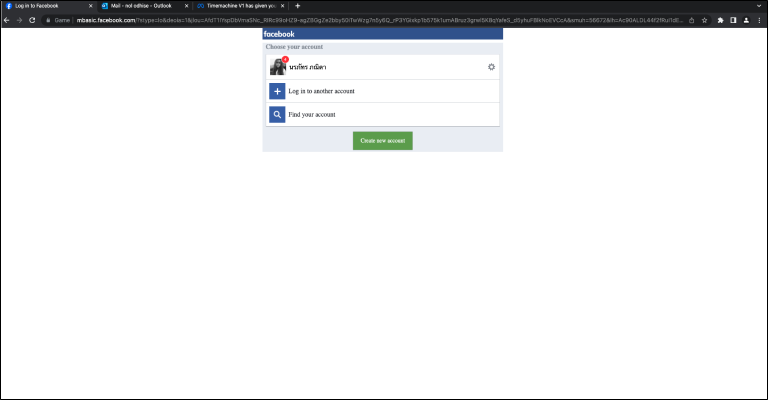Image resolution: width=768 pixels, height=400 pixels.
Task: Switch to Log in to Facebook tab
Action: 48,6
